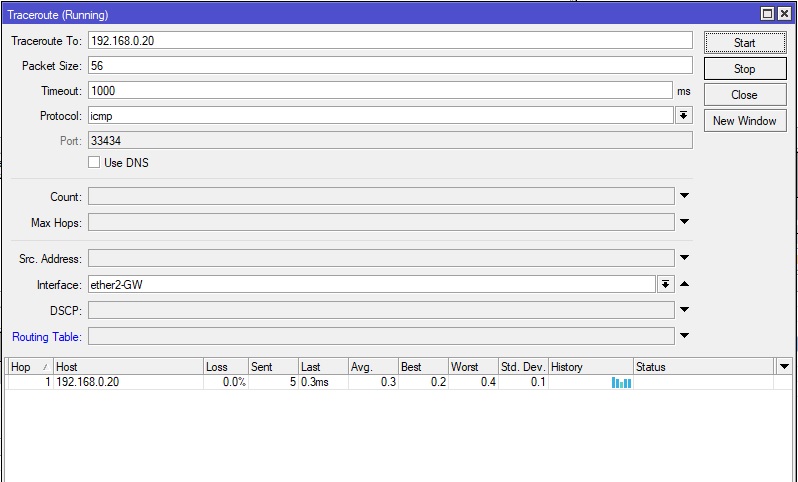Expand the Count field
This screenshot has width=798, height=482.
(x=685, y=196)
